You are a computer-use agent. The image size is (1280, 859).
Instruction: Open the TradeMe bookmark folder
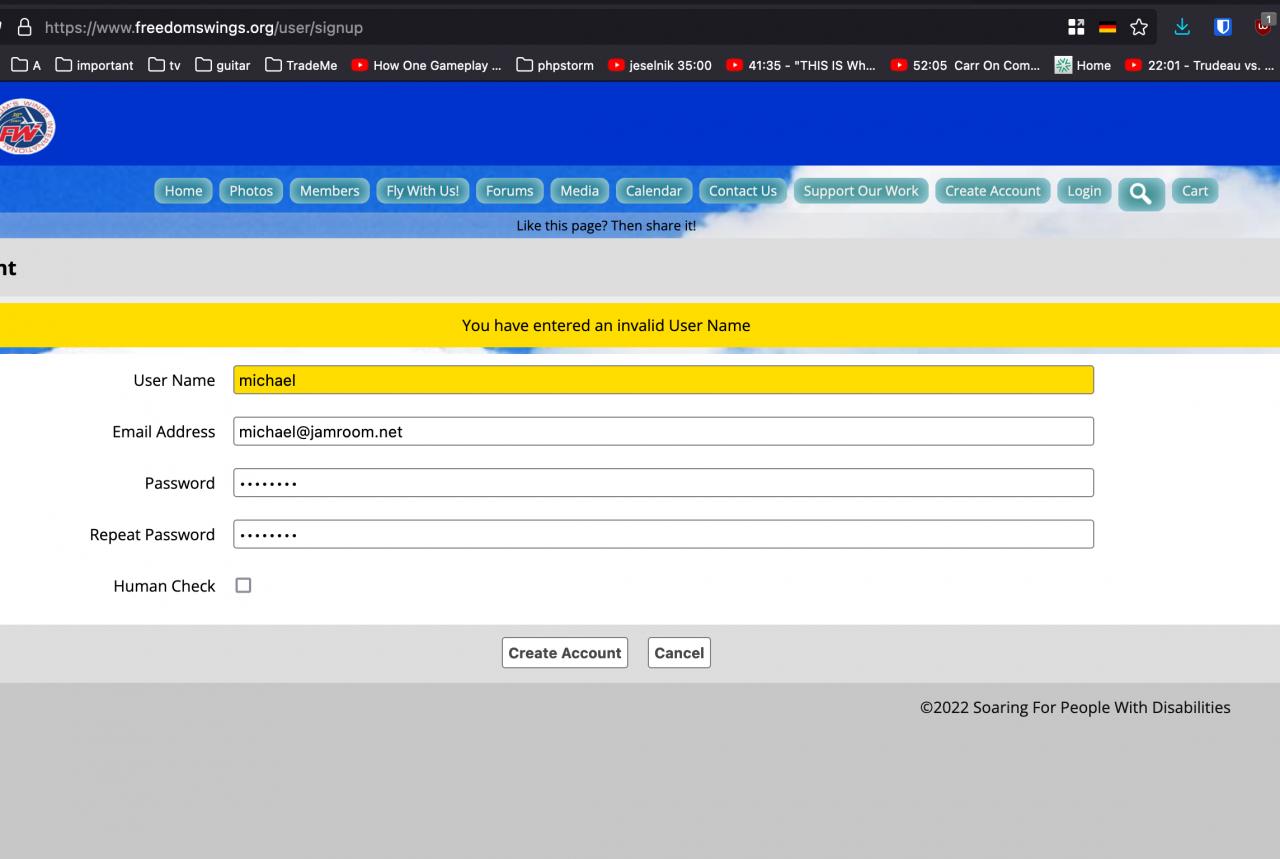click(301, 65)
